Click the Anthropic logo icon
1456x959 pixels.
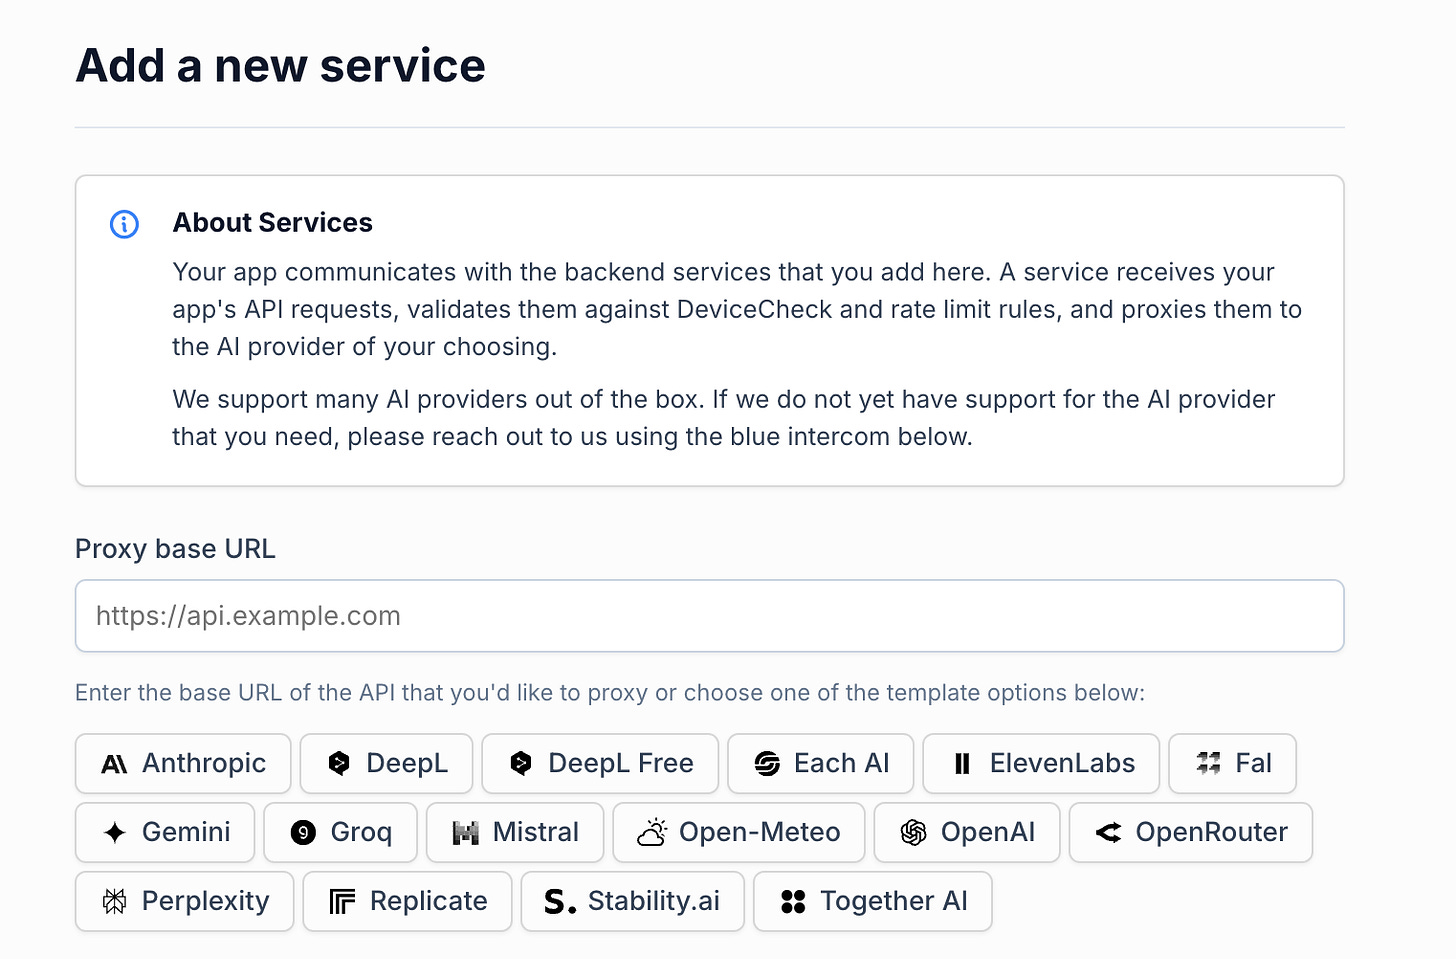tap(114, 764)
